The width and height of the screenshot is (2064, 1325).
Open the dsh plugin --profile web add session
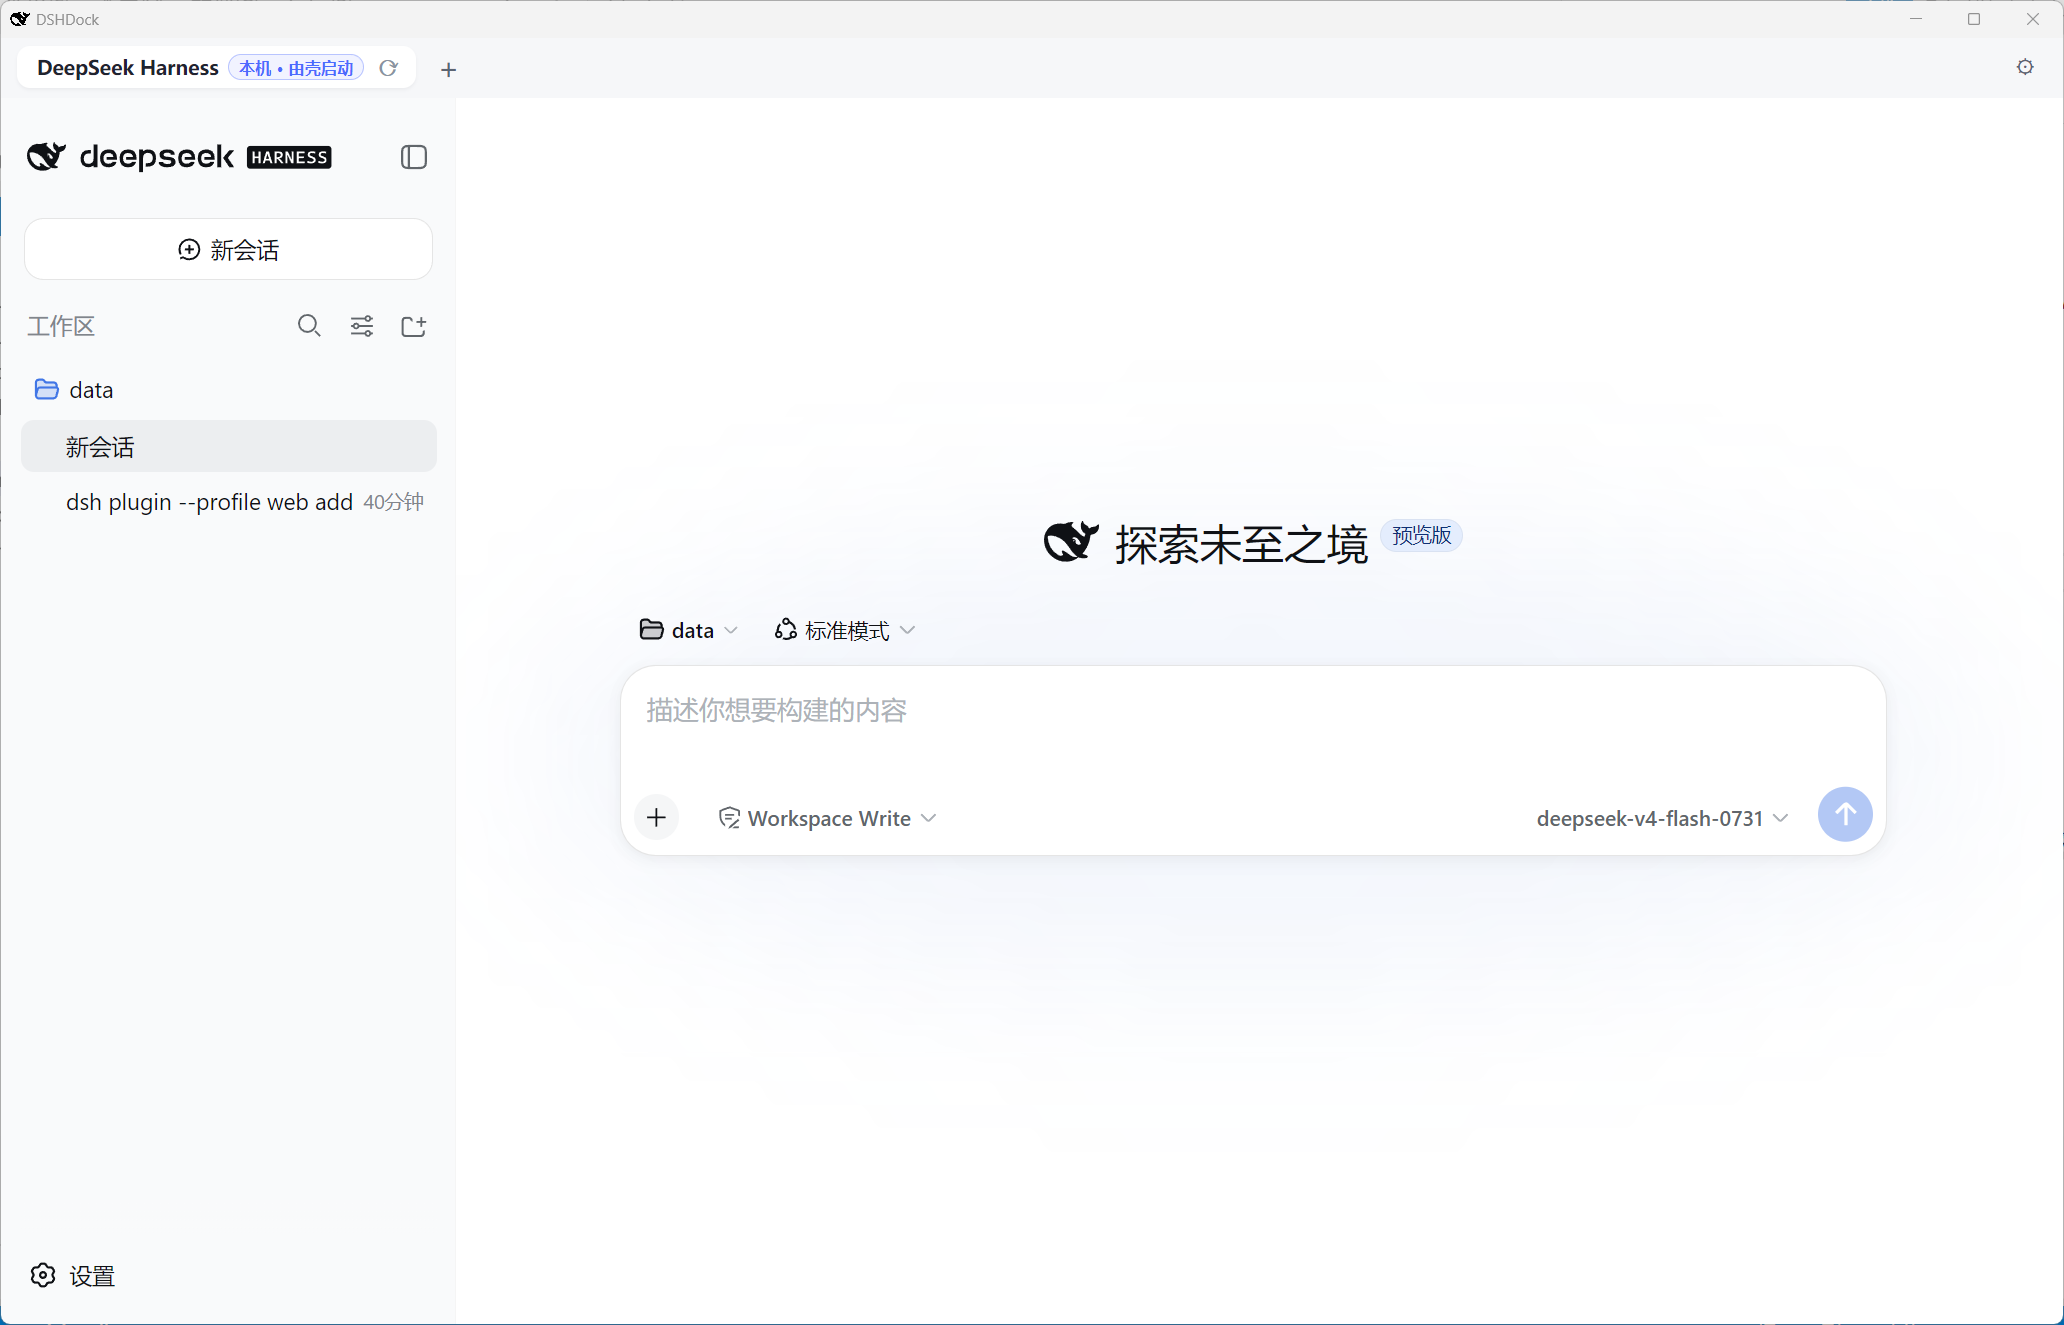point(228,502)
